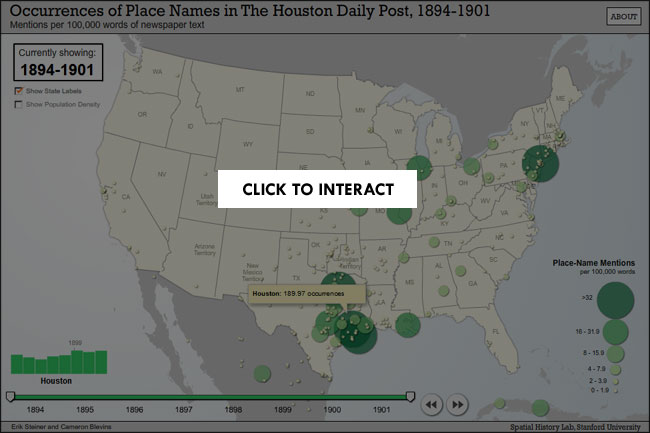Select the right timeline slider handle
Viewport: 650px width, 433px height.
pyautogui.click(x=410, y=396)
